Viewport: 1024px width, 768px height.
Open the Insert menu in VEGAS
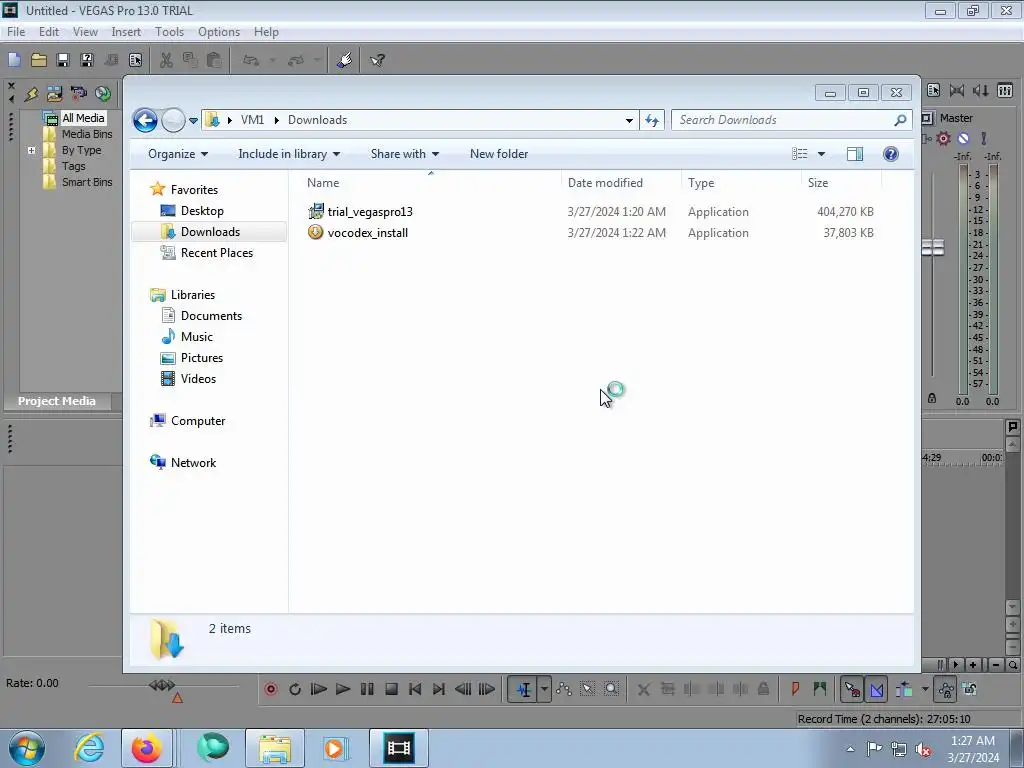[x=126, y=31]
